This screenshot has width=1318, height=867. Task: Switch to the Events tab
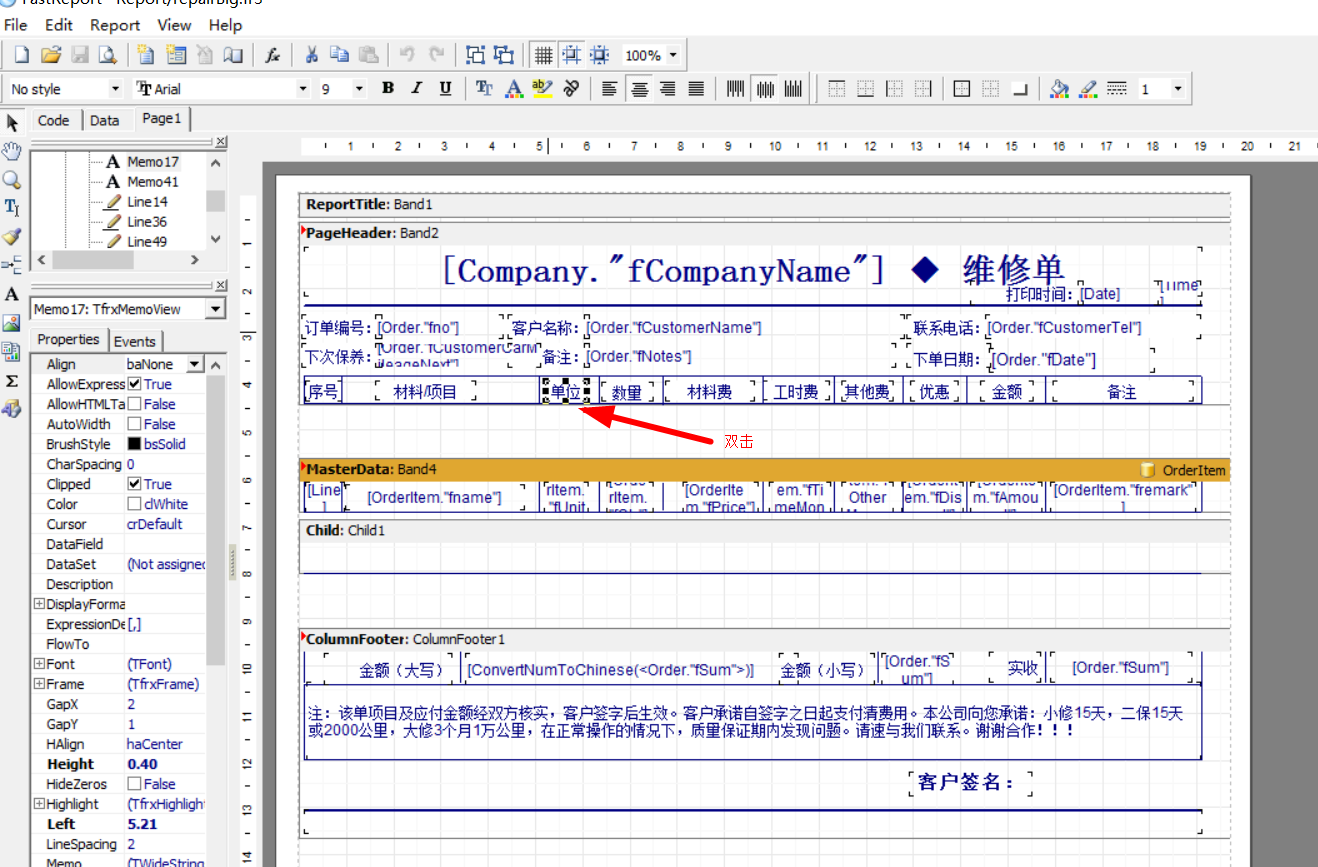tap(135, 341)
